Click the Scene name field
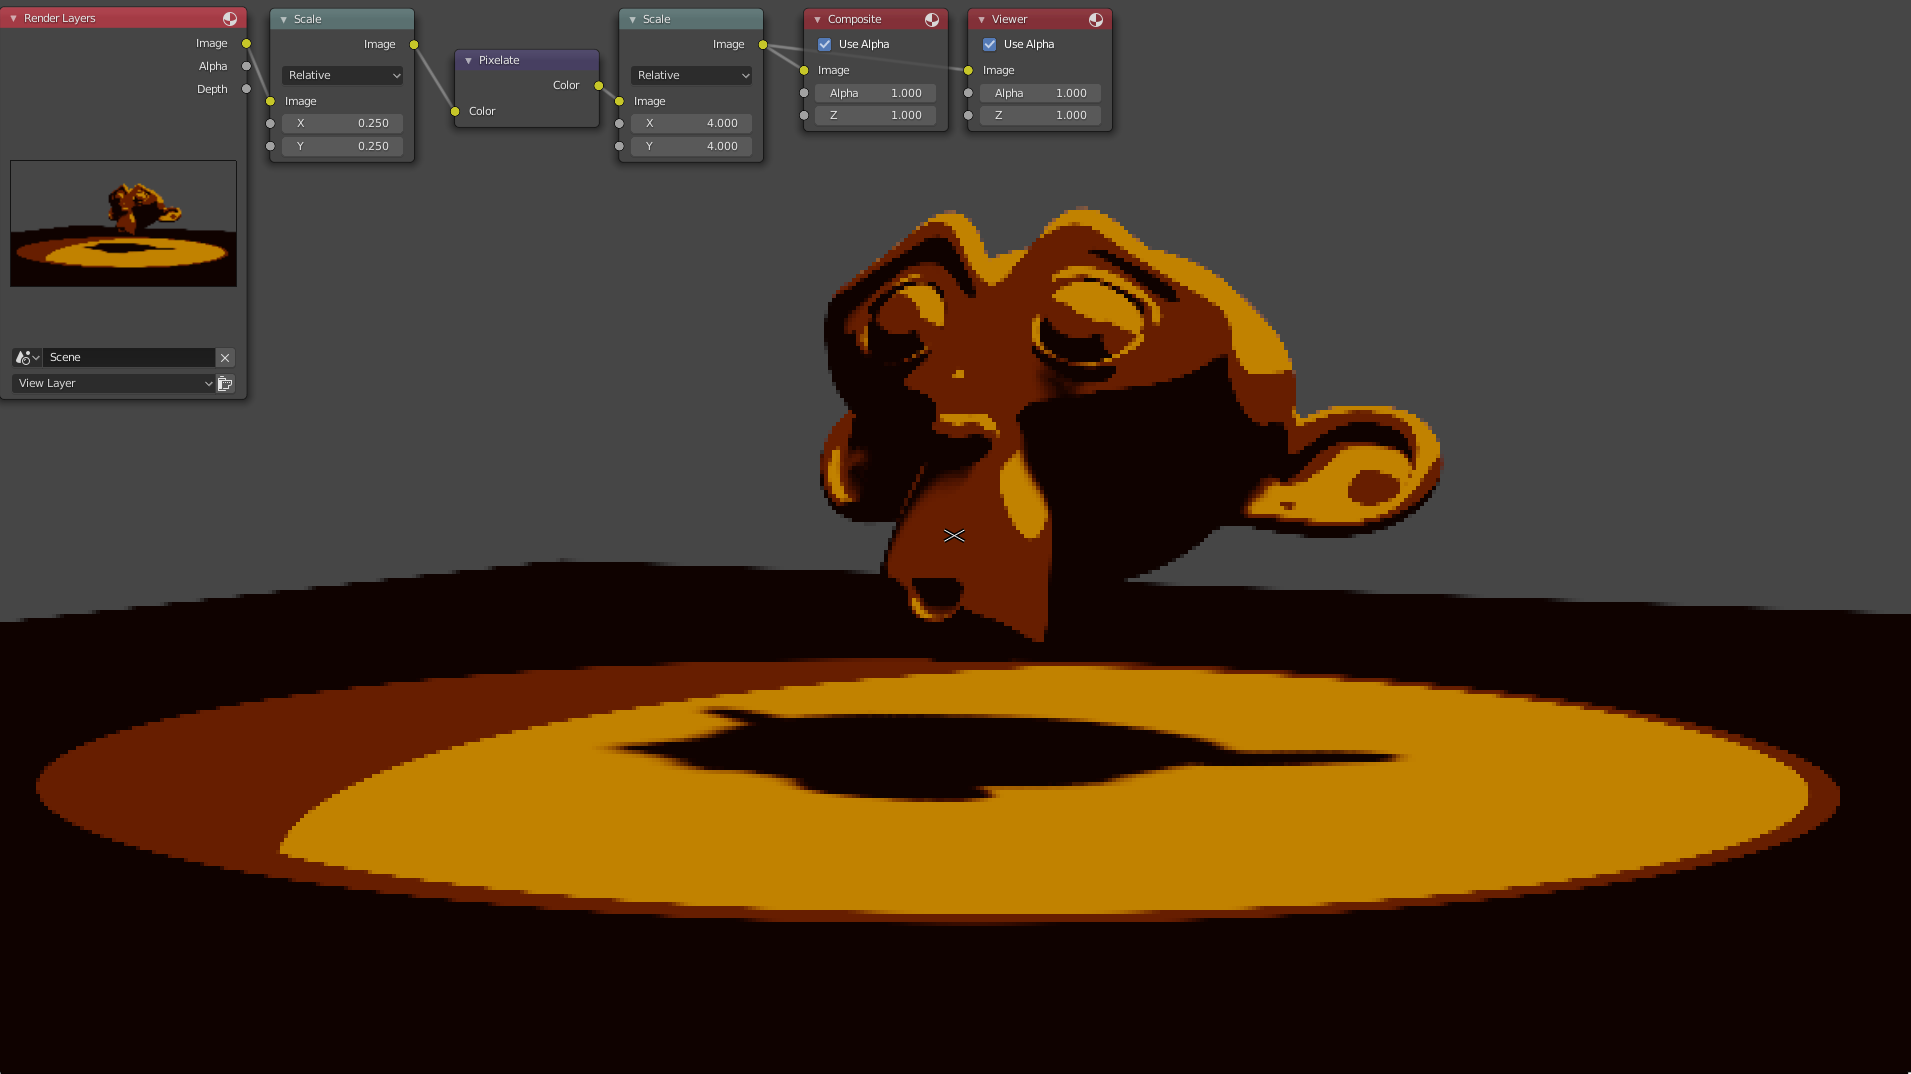The width and height of the screenshot is (1911, 1074). click(129, 357)
